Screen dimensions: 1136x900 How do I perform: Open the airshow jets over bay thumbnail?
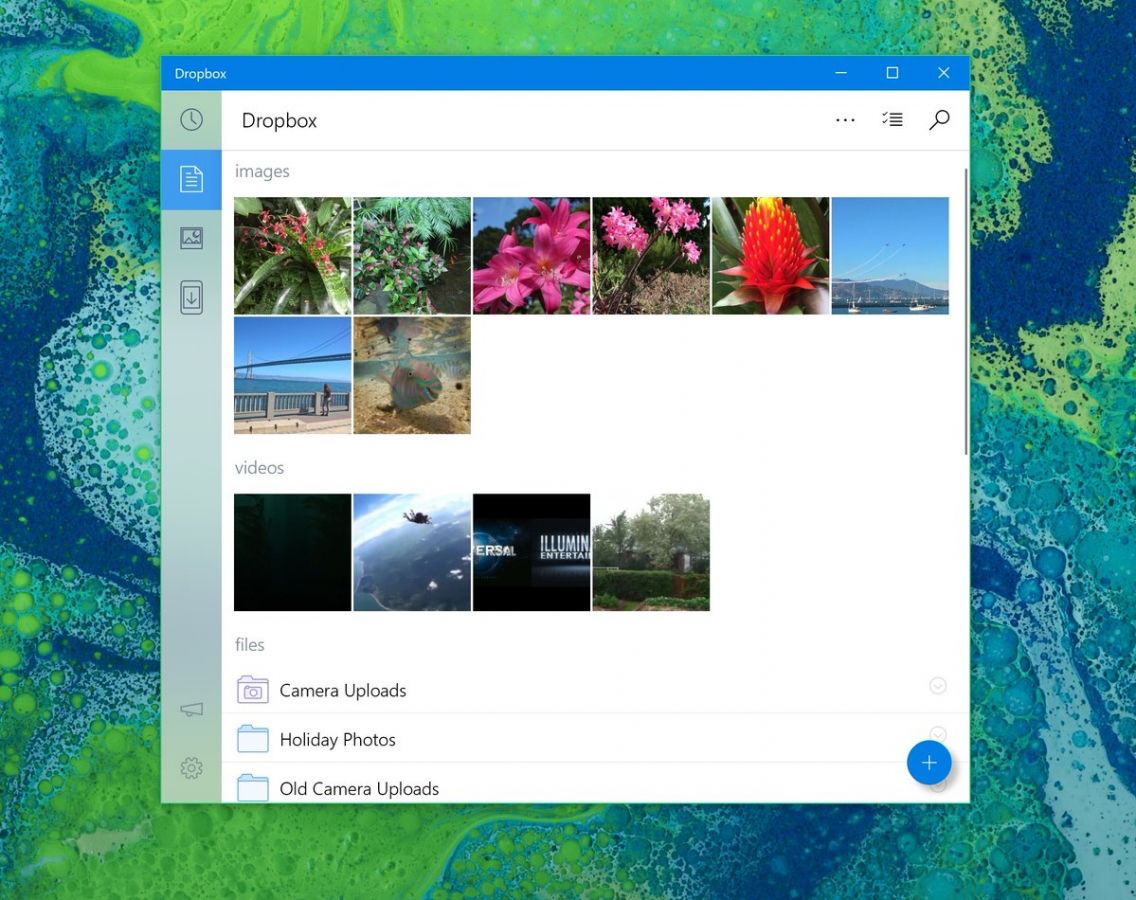890,256
